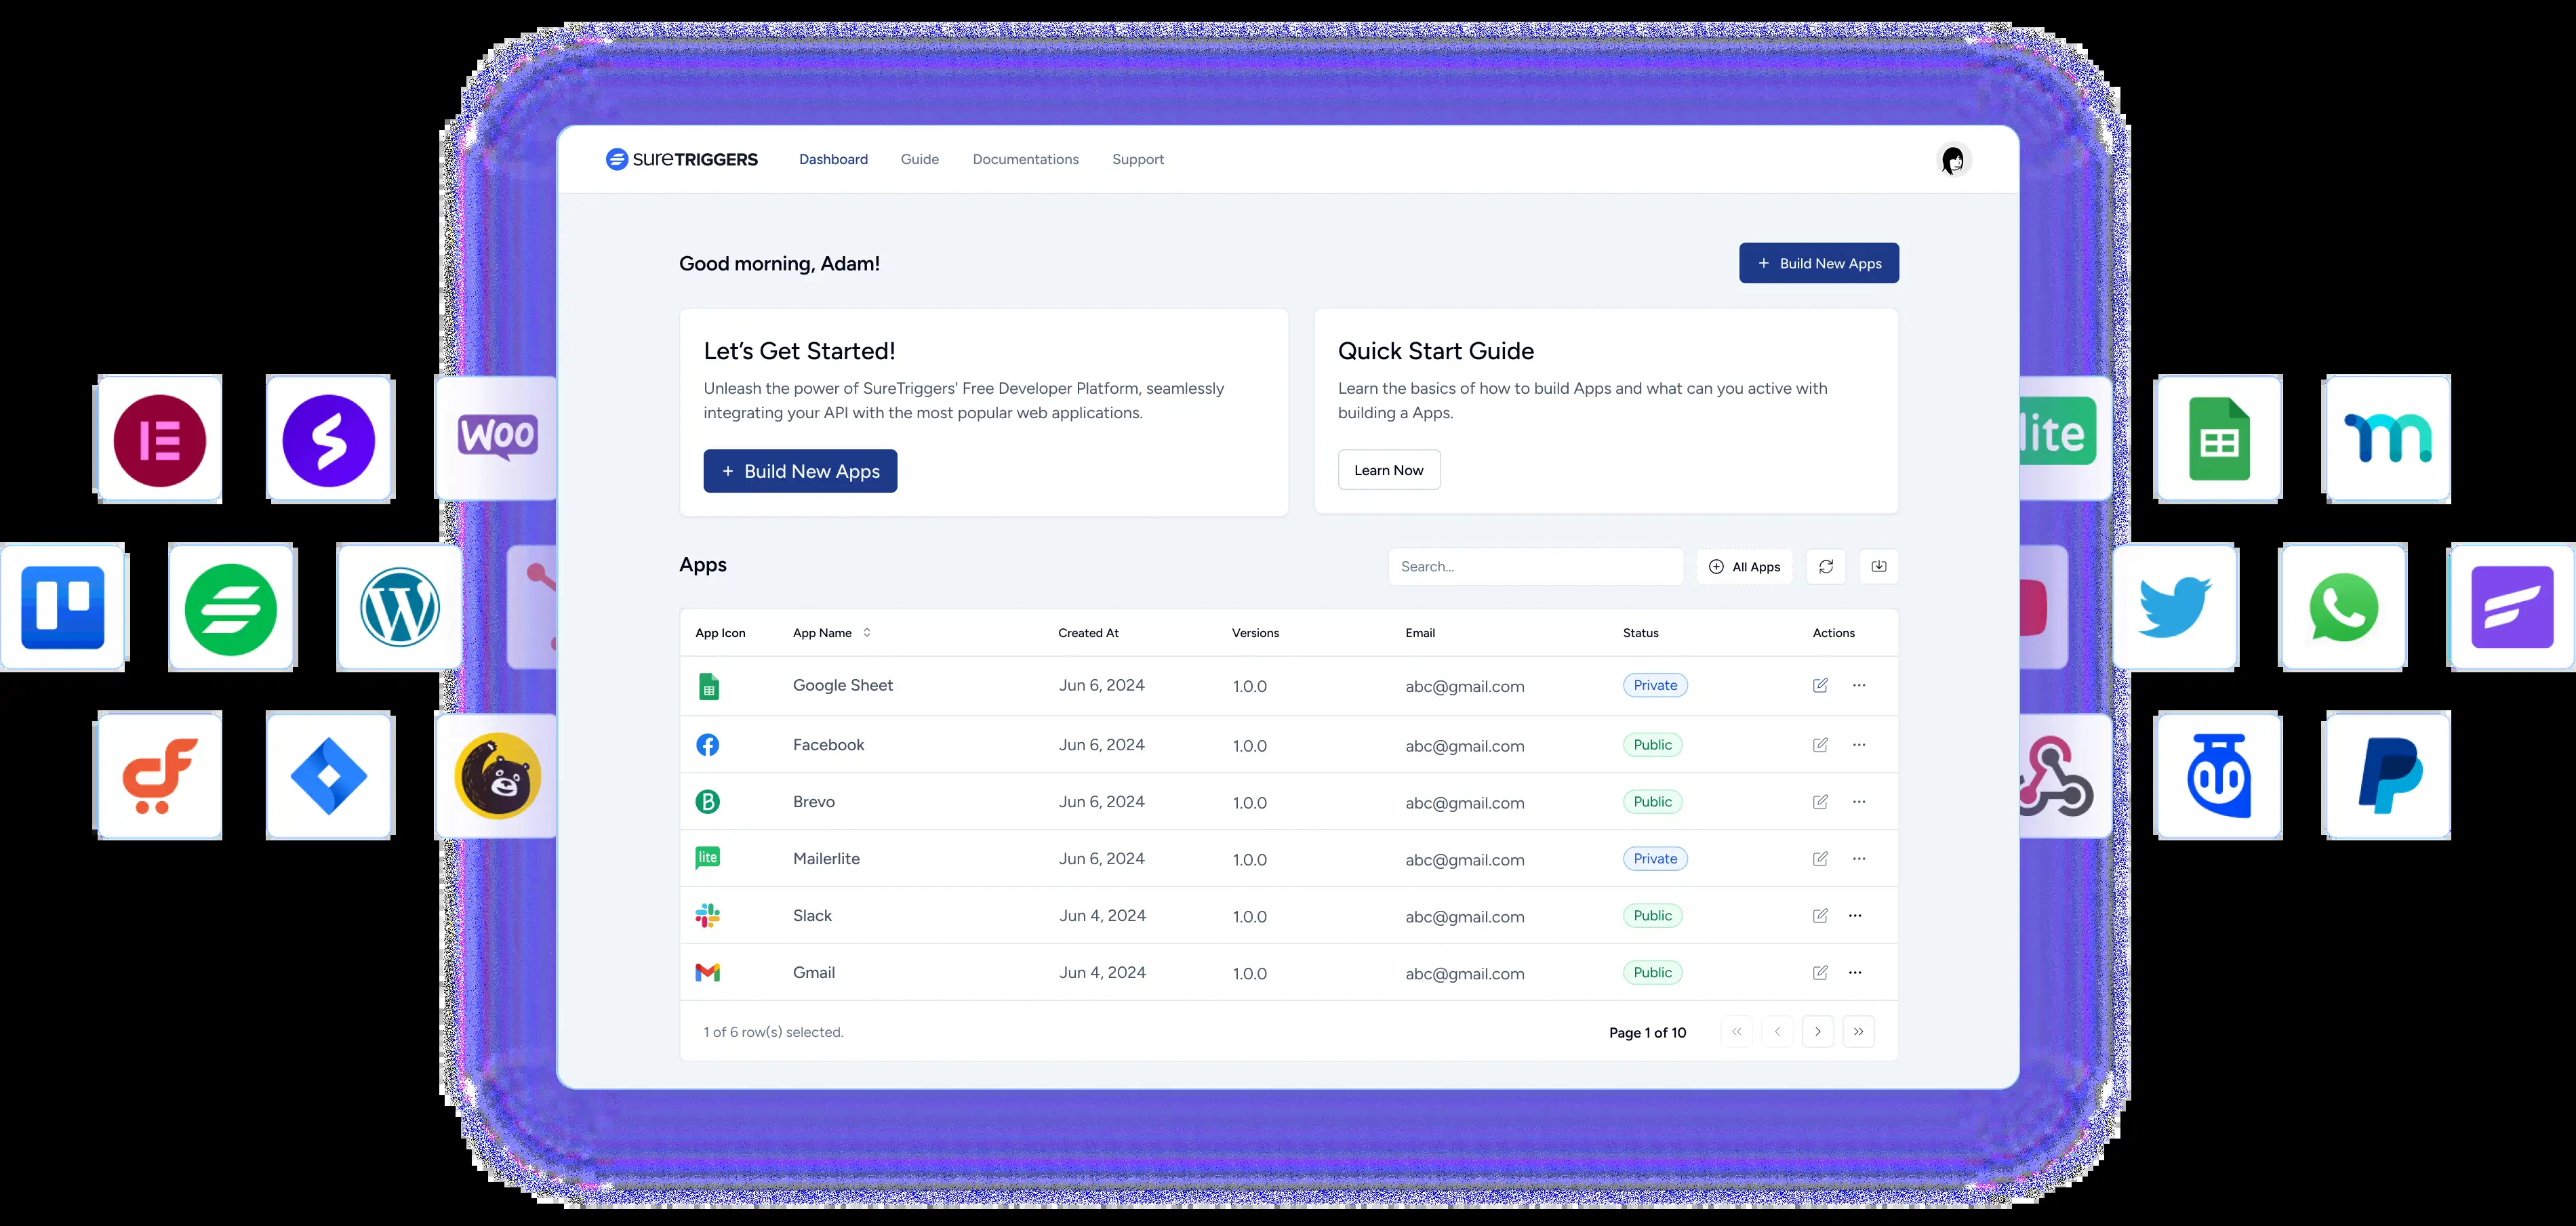The image size is (2576, 1226).
Task: Click the Facebook app icon
Action: (710, 744)
